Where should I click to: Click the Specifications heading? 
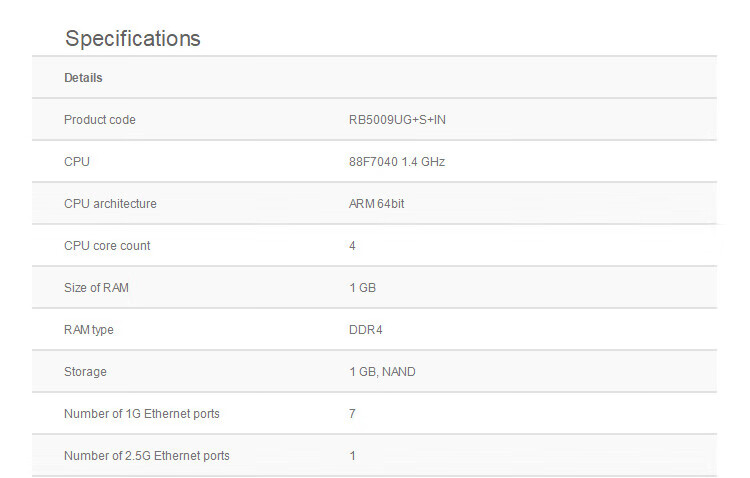coord(132,39)
